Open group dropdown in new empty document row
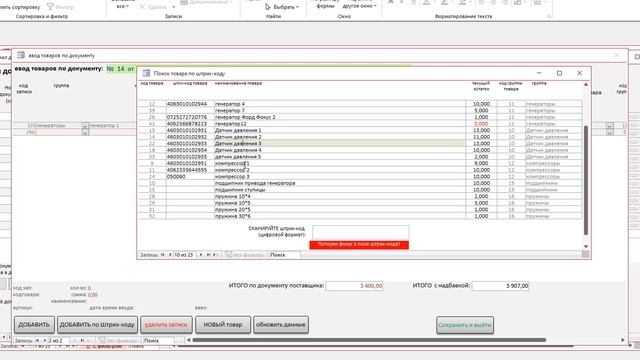This screenshot has width=640, height=360. 85,132
